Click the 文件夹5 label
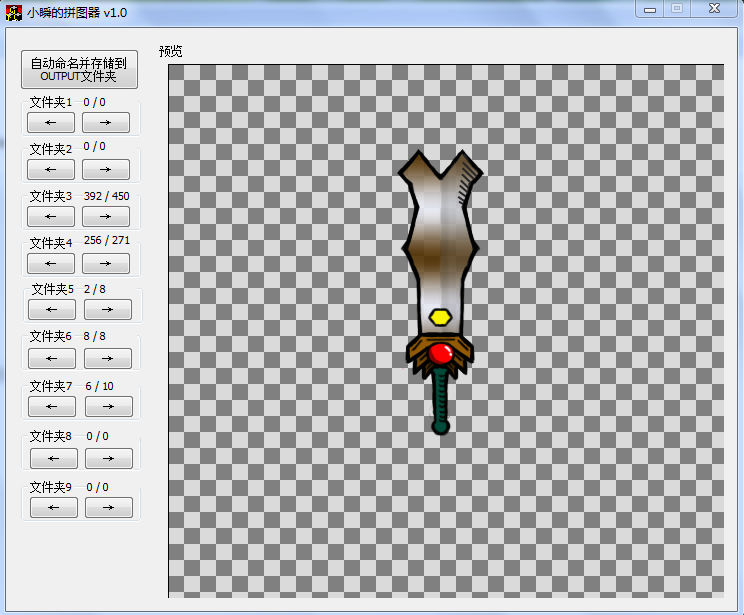This screenshot has height=615, width=744. click(x=53, y=289)
